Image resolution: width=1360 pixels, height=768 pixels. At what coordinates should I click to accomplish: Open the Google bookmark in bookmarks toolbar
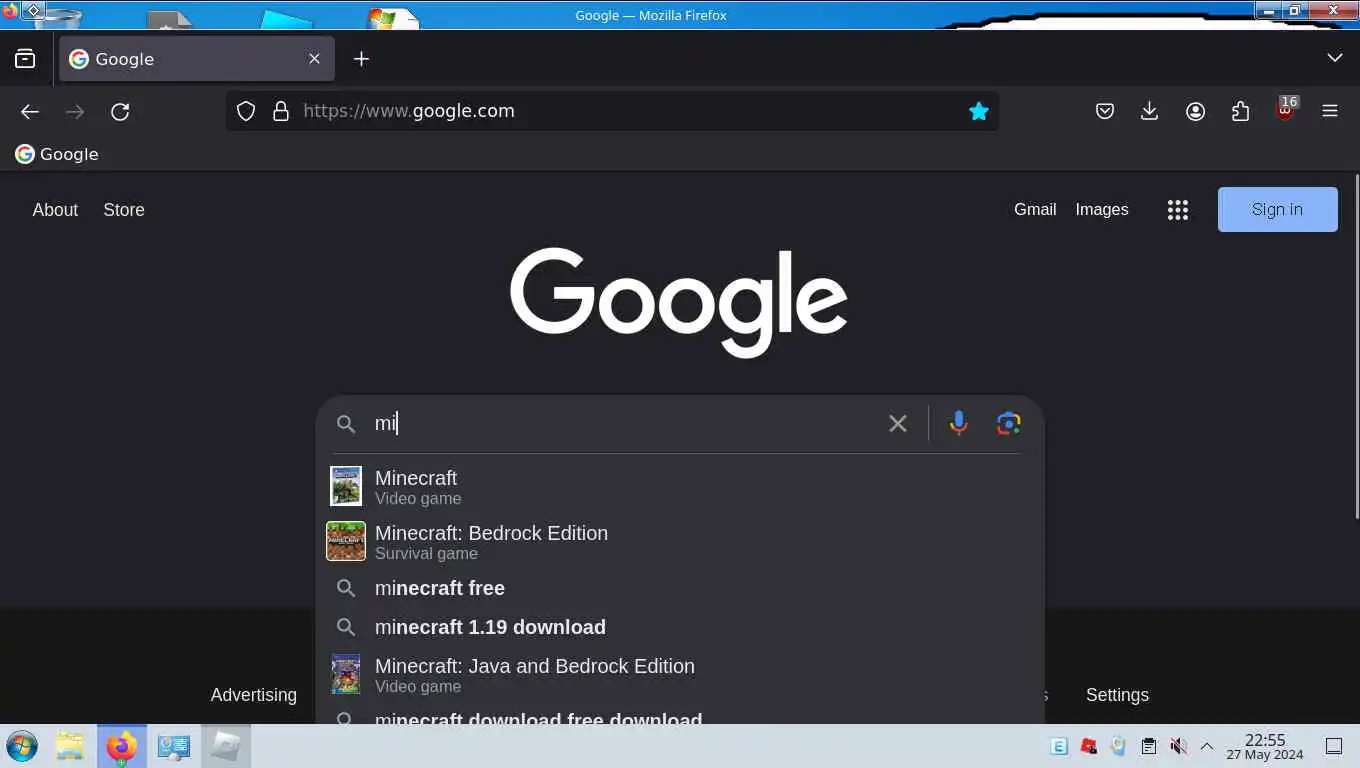pos(57,154)
